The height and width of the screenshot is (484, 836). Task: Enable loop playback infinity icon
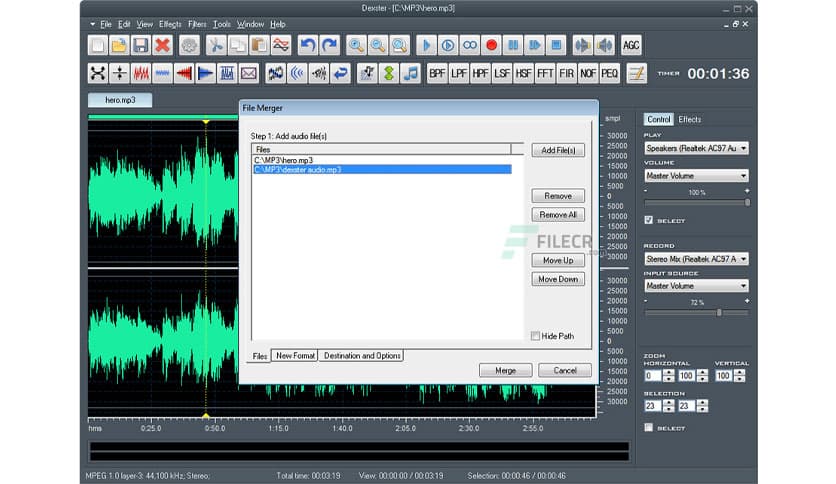coord(470,45)
